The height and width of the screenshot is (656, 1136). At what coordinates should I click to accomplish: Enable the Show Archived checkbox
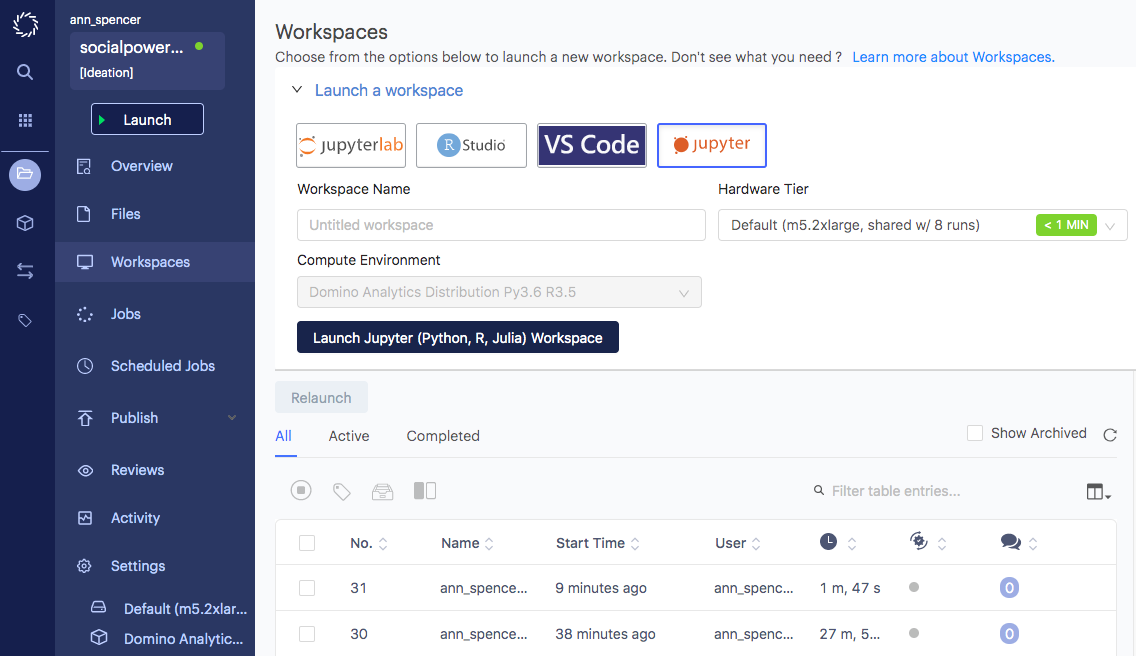pos(975,433)
